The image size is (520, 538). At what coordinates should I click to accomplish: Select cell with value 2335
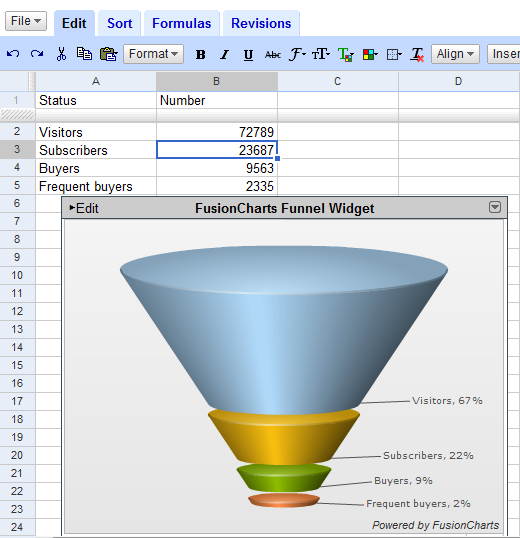[x=216, y=186]
